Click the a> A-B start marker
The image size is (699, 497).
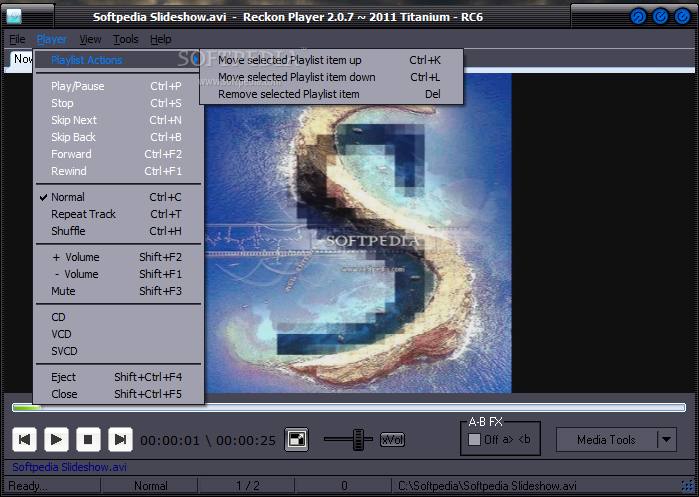click(508, 439)
